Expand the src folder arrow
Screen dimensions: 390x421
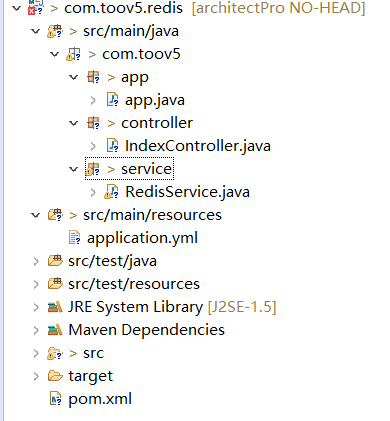click(36, 353)
